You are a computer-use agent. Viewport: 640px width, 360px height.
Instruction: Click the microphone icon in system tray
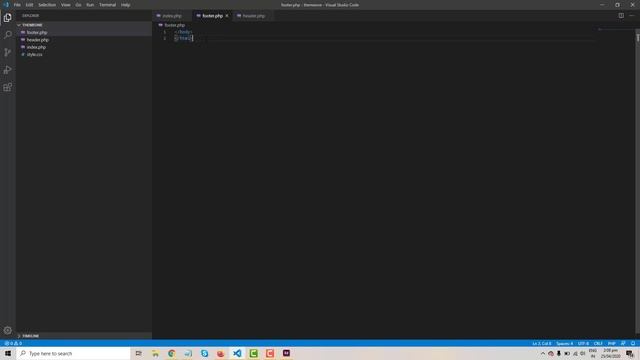[x=559, y=353]
